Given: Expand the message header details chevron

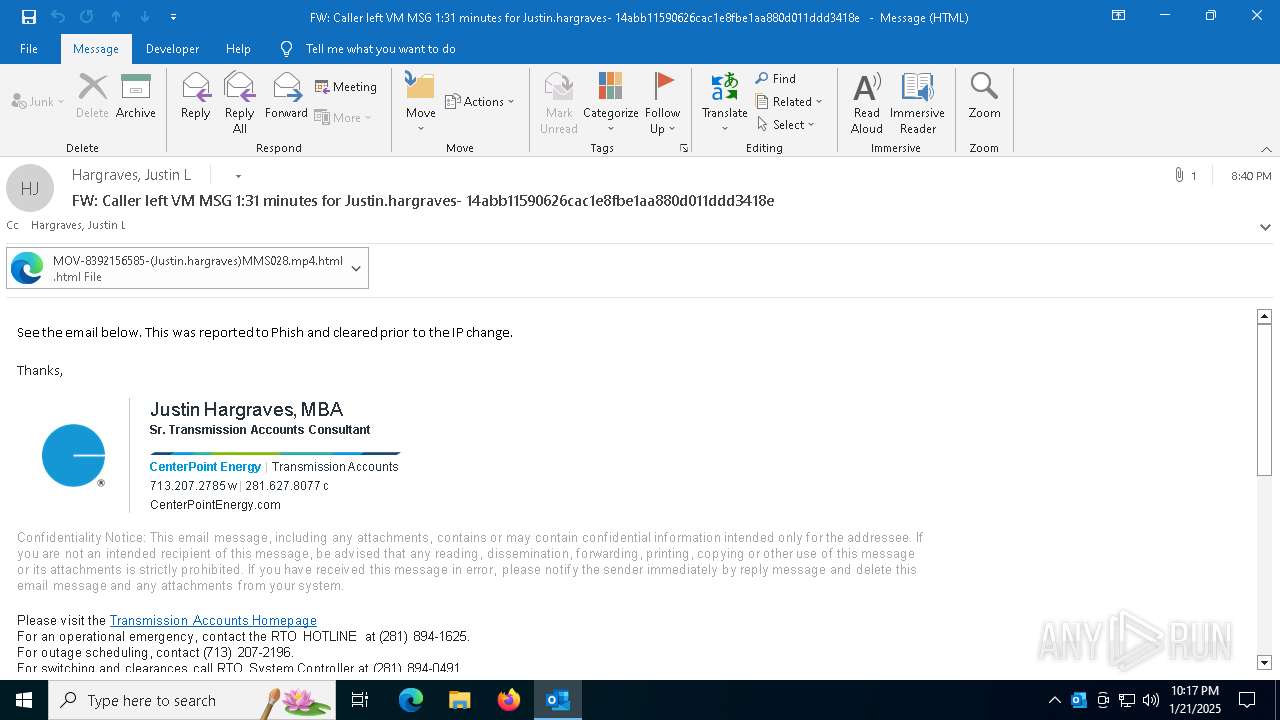Looking at the screenshot, I should coord(1265,227).
